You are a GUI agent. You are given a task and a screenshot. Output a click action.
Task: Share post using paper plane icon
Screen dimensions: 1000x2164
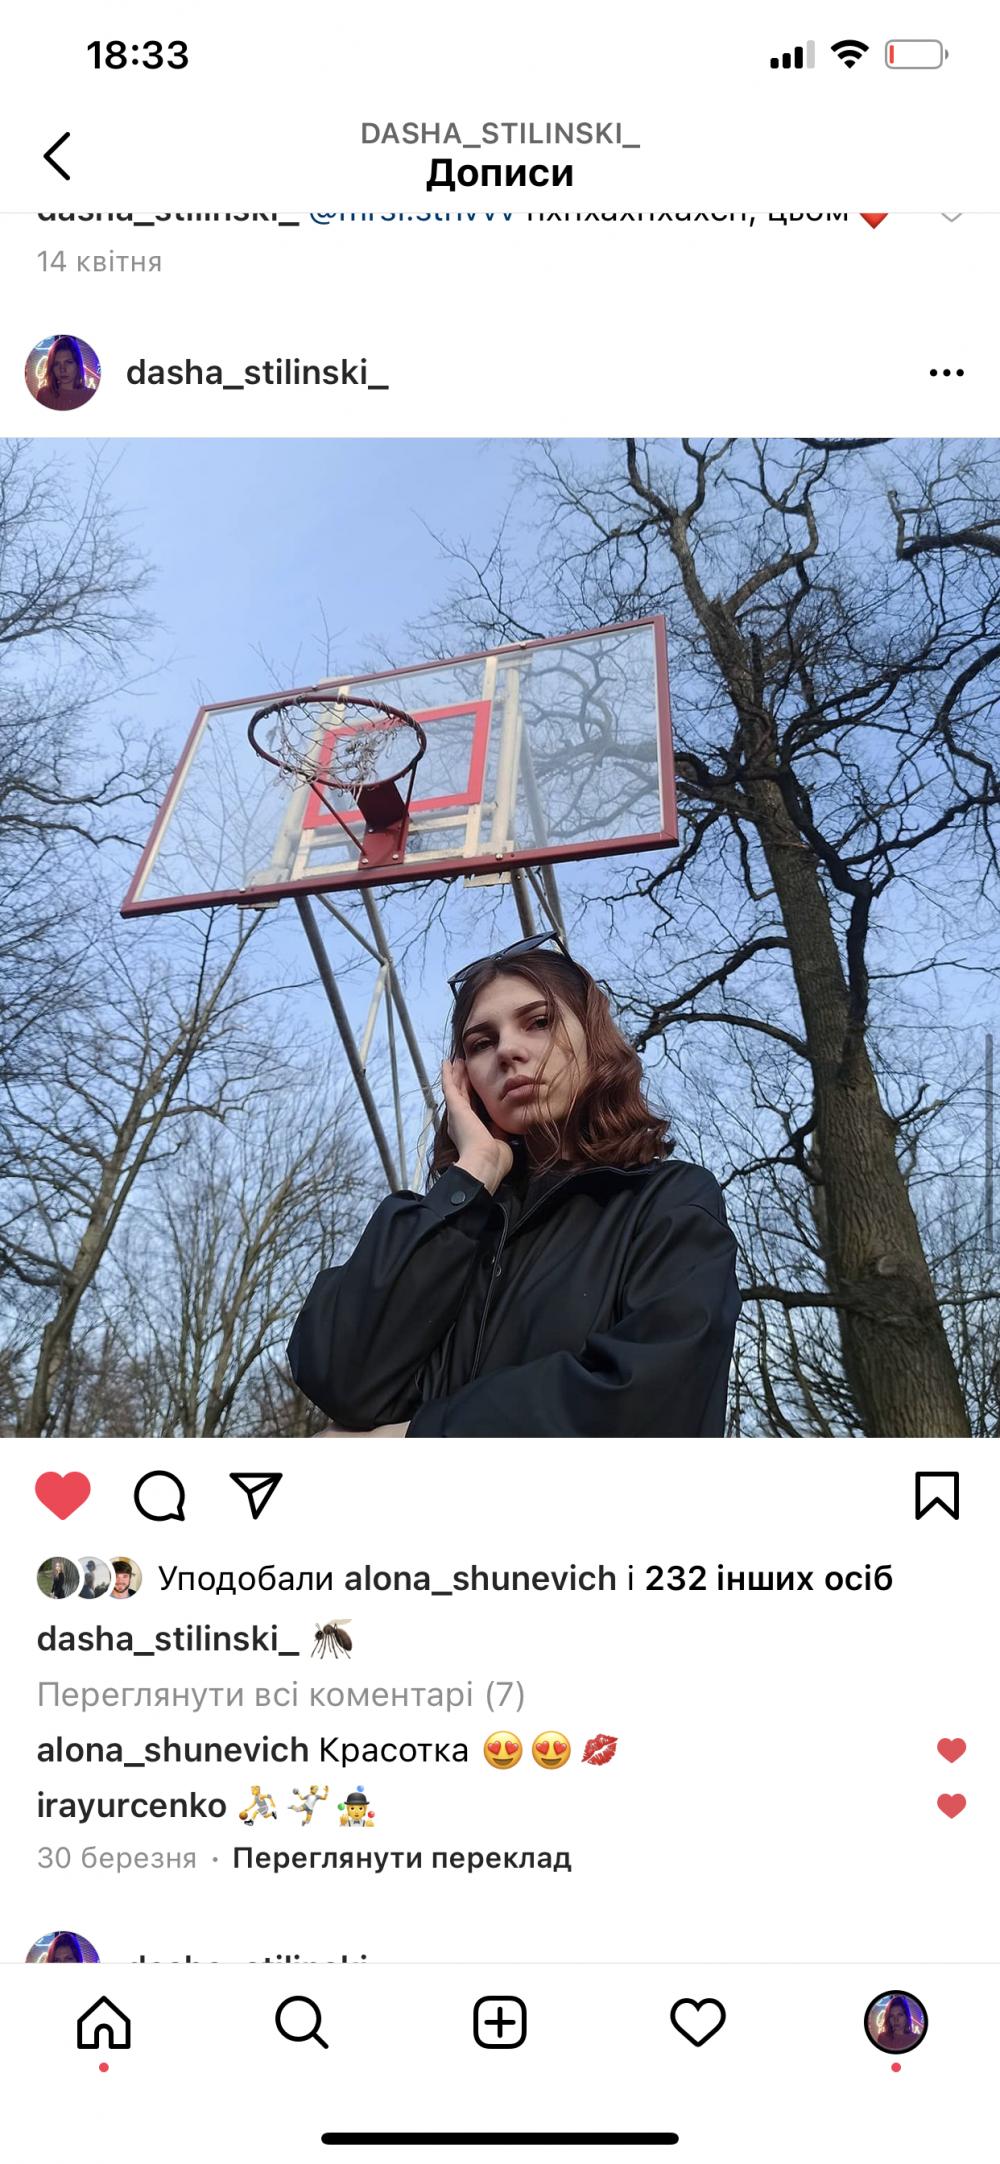point(256,1495)
